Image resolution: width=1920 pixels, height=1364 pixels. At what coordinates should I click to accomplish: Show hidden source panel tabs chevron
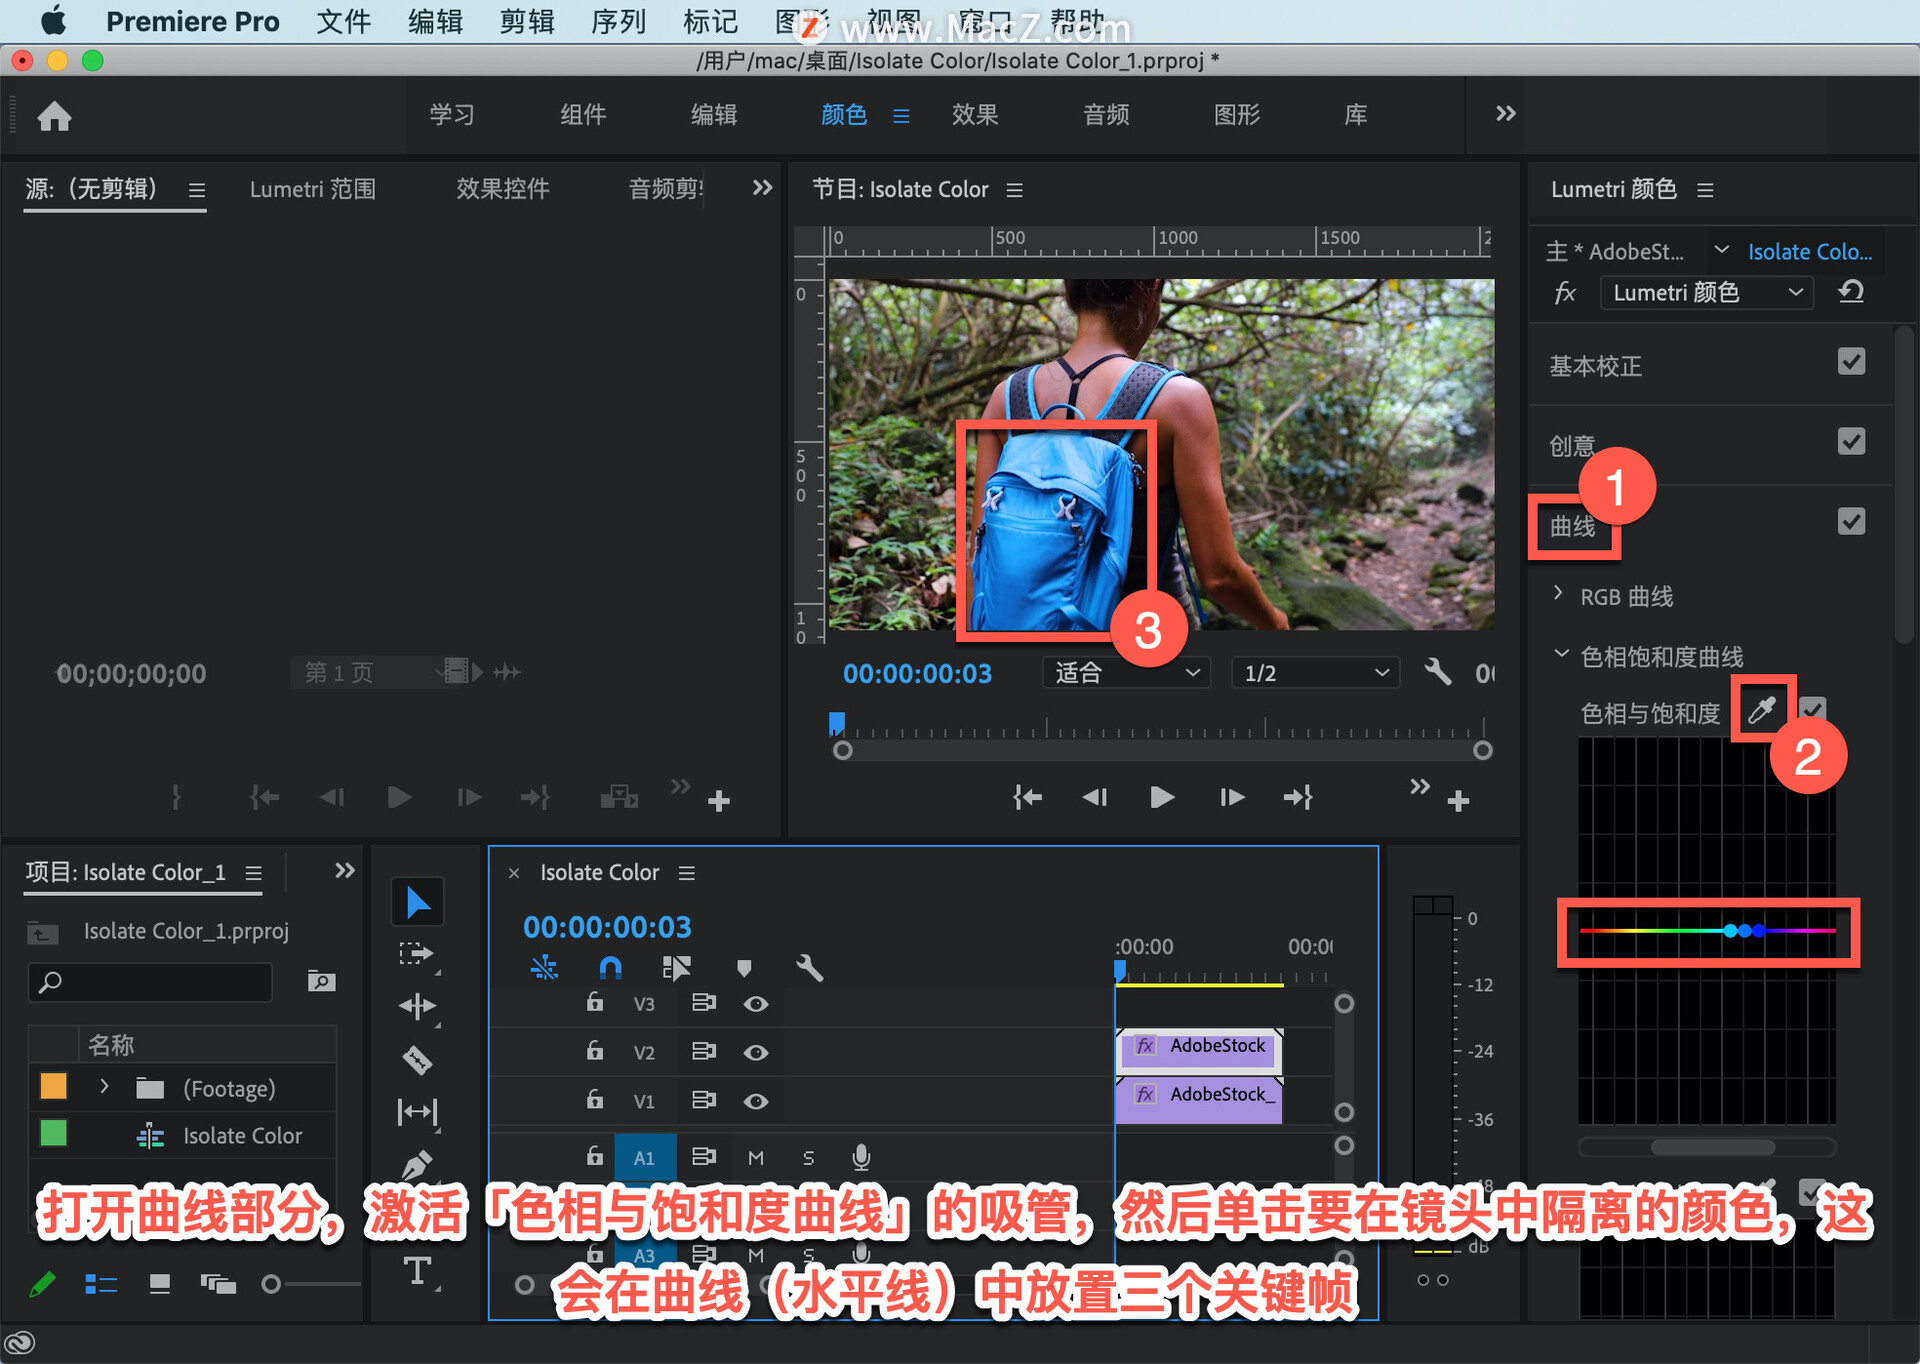[x=762, y=187]
